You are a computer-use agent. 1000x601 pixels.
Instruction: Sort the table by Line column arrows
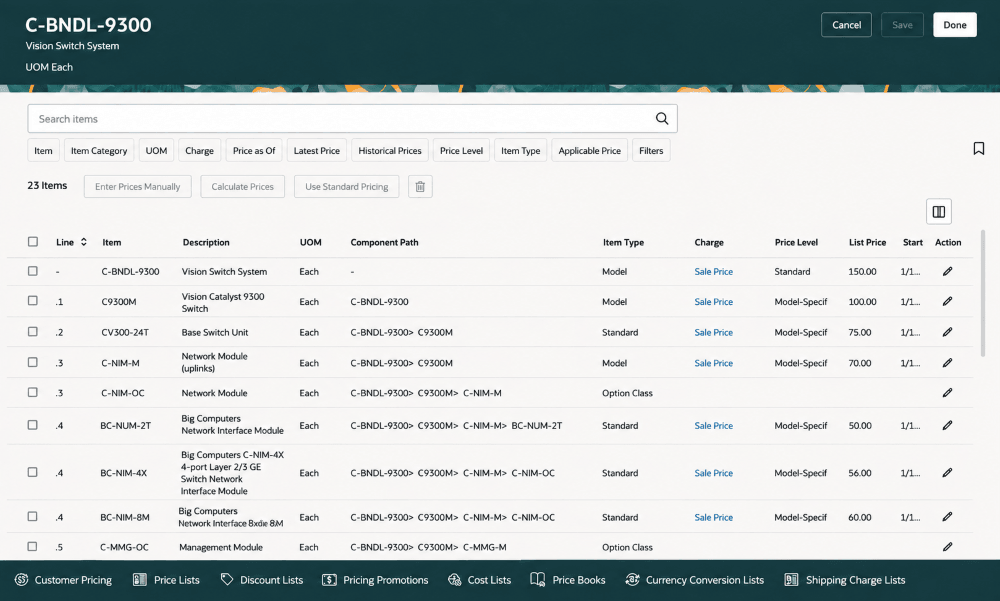click(x=84, y=242)
